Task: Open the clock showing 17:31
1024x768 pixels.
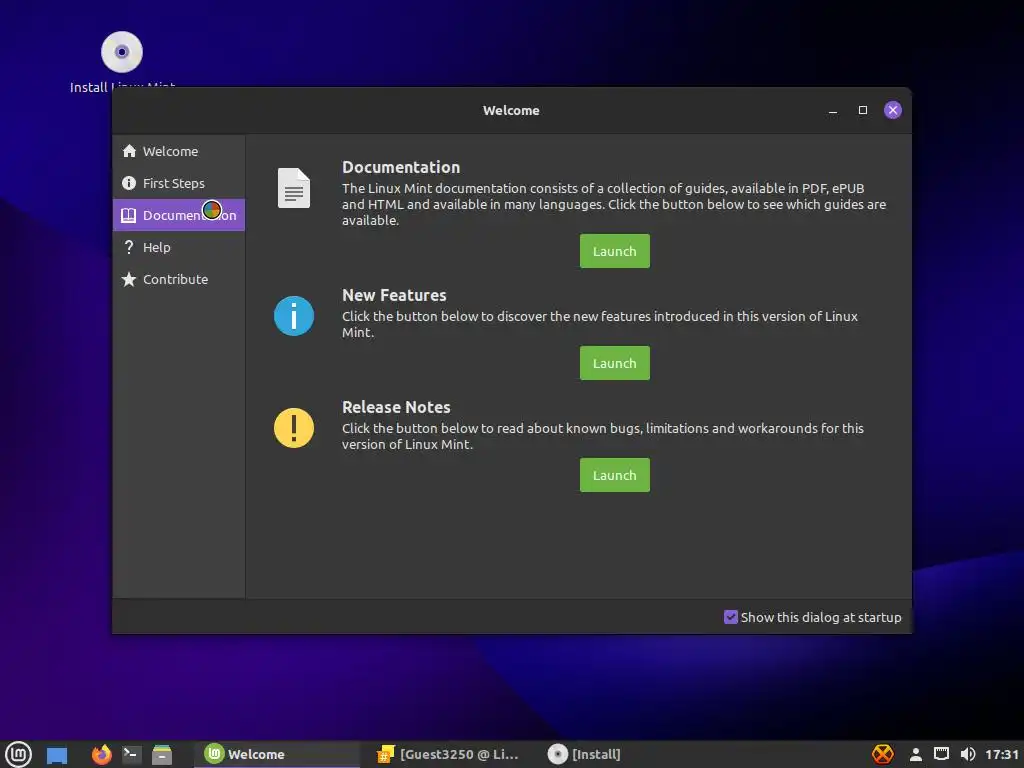Action: pyautogui.click(x=1002, y=754)
